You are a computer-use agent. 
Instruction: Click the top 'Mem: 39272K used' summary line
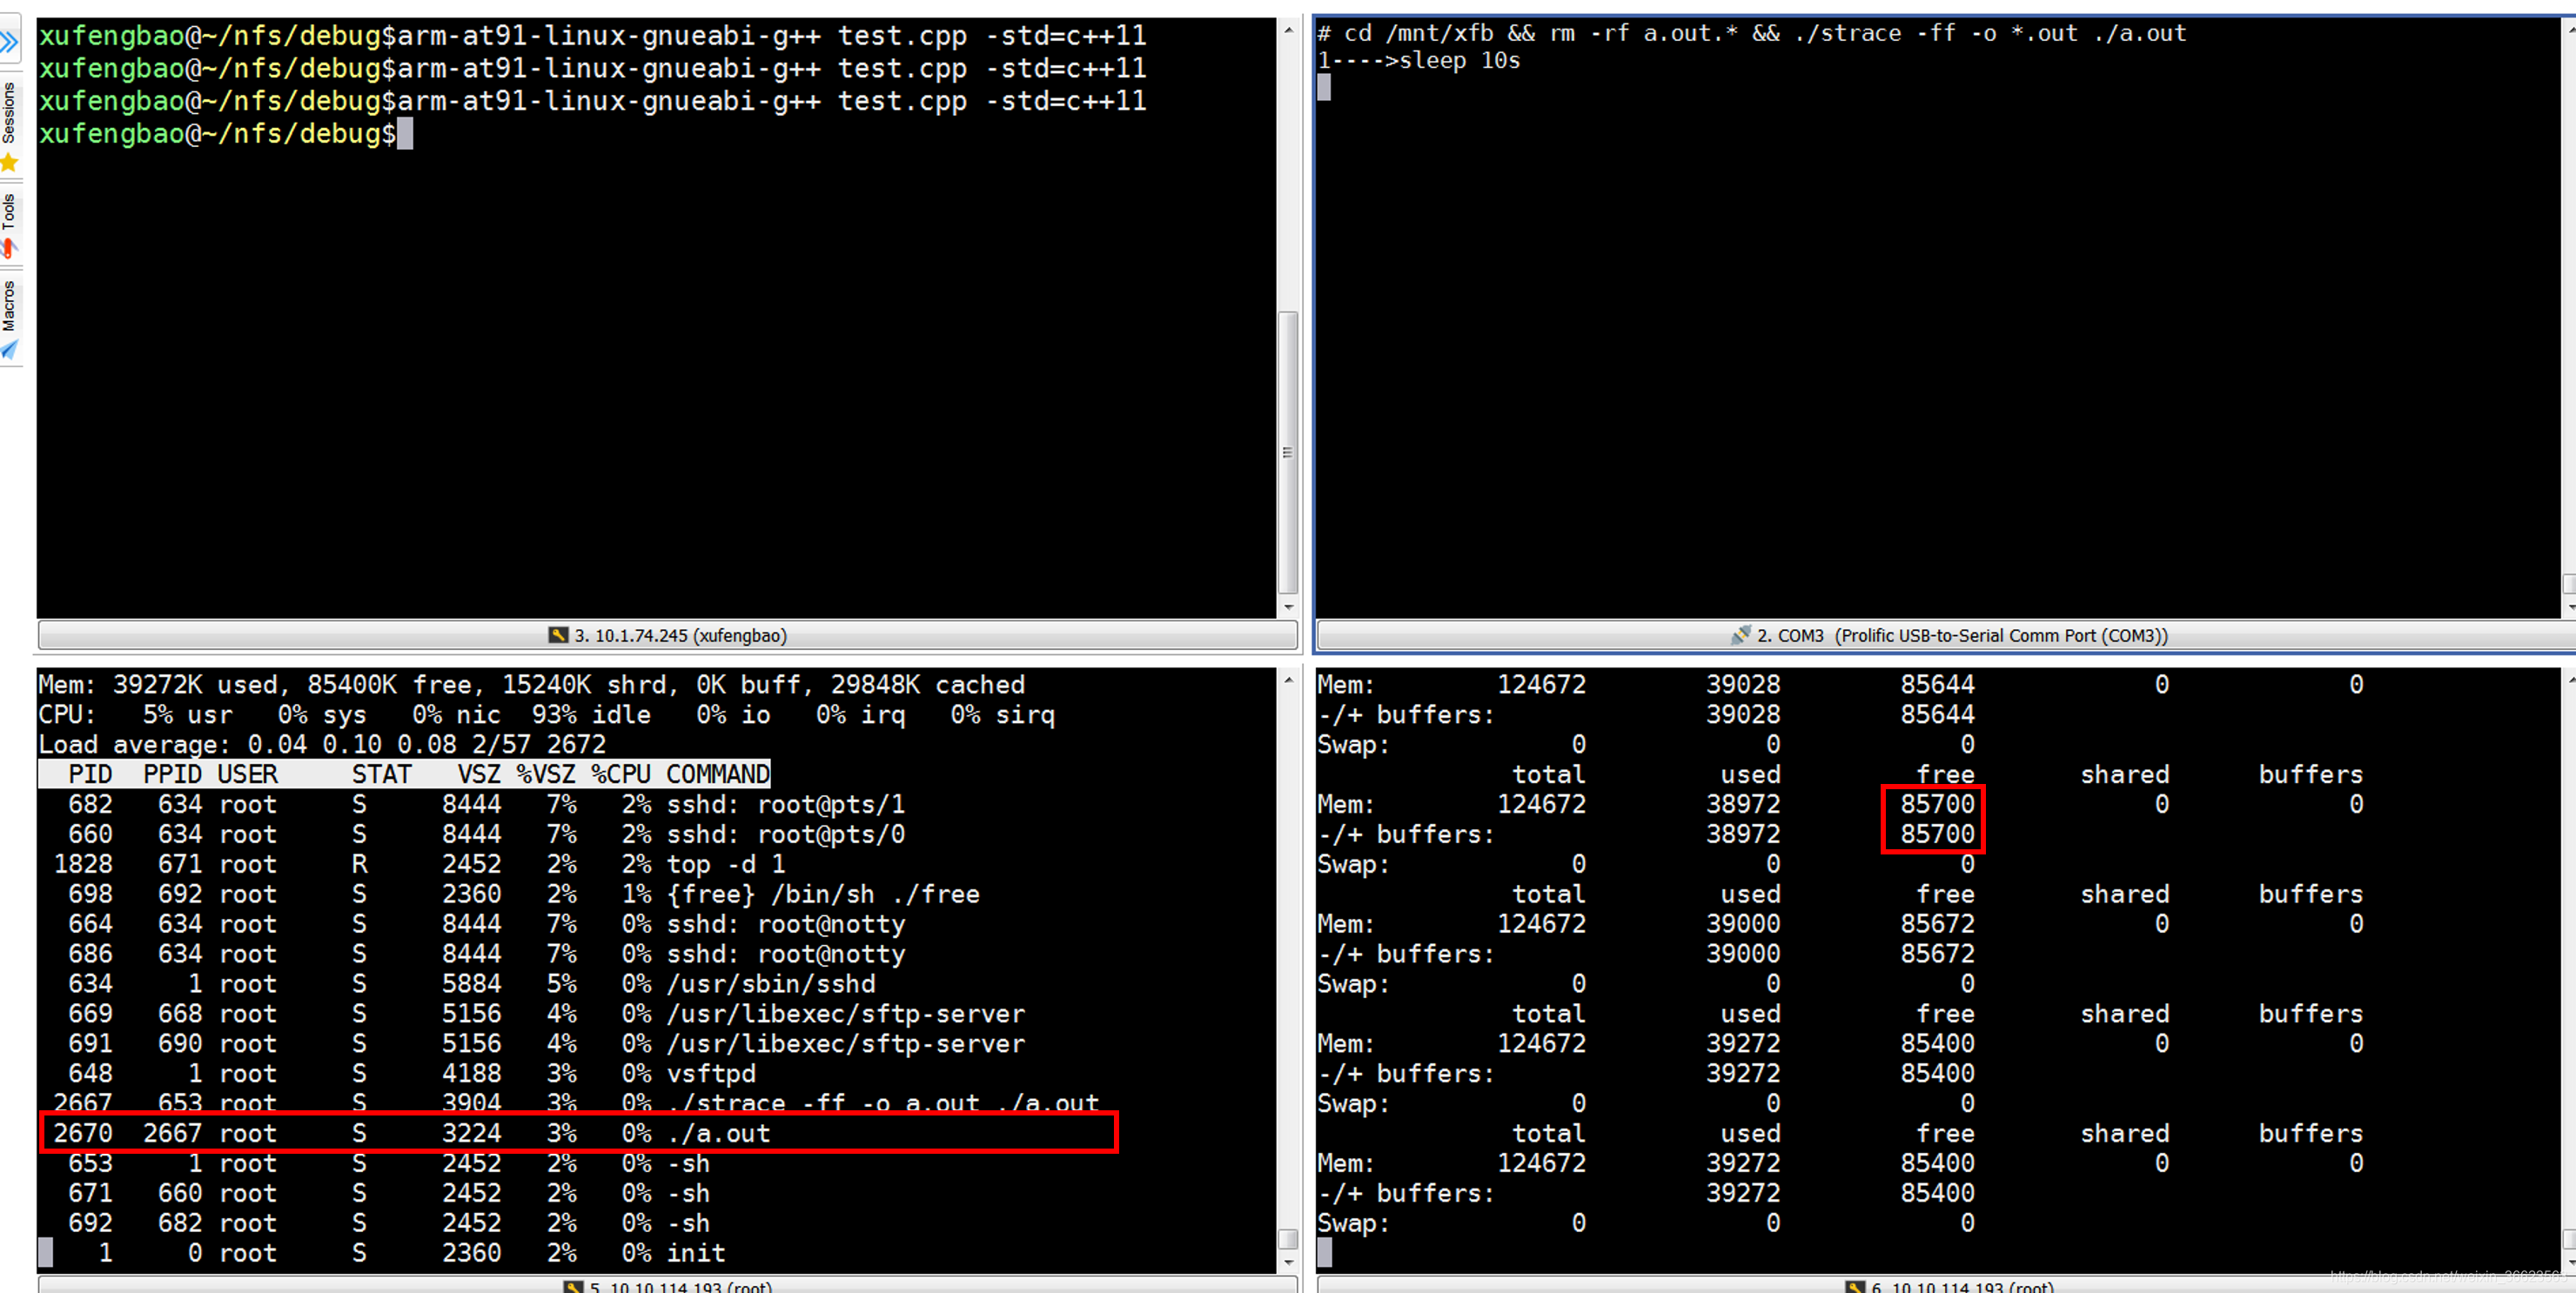[x=532, y=685]
